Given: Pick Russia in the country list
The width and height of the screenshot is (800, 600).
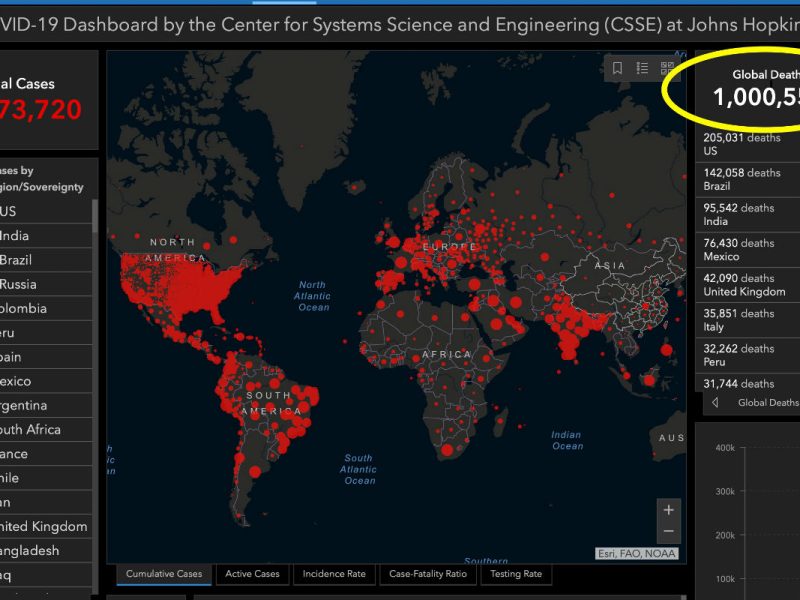Looking at the screenshot, I should [46, 284].
